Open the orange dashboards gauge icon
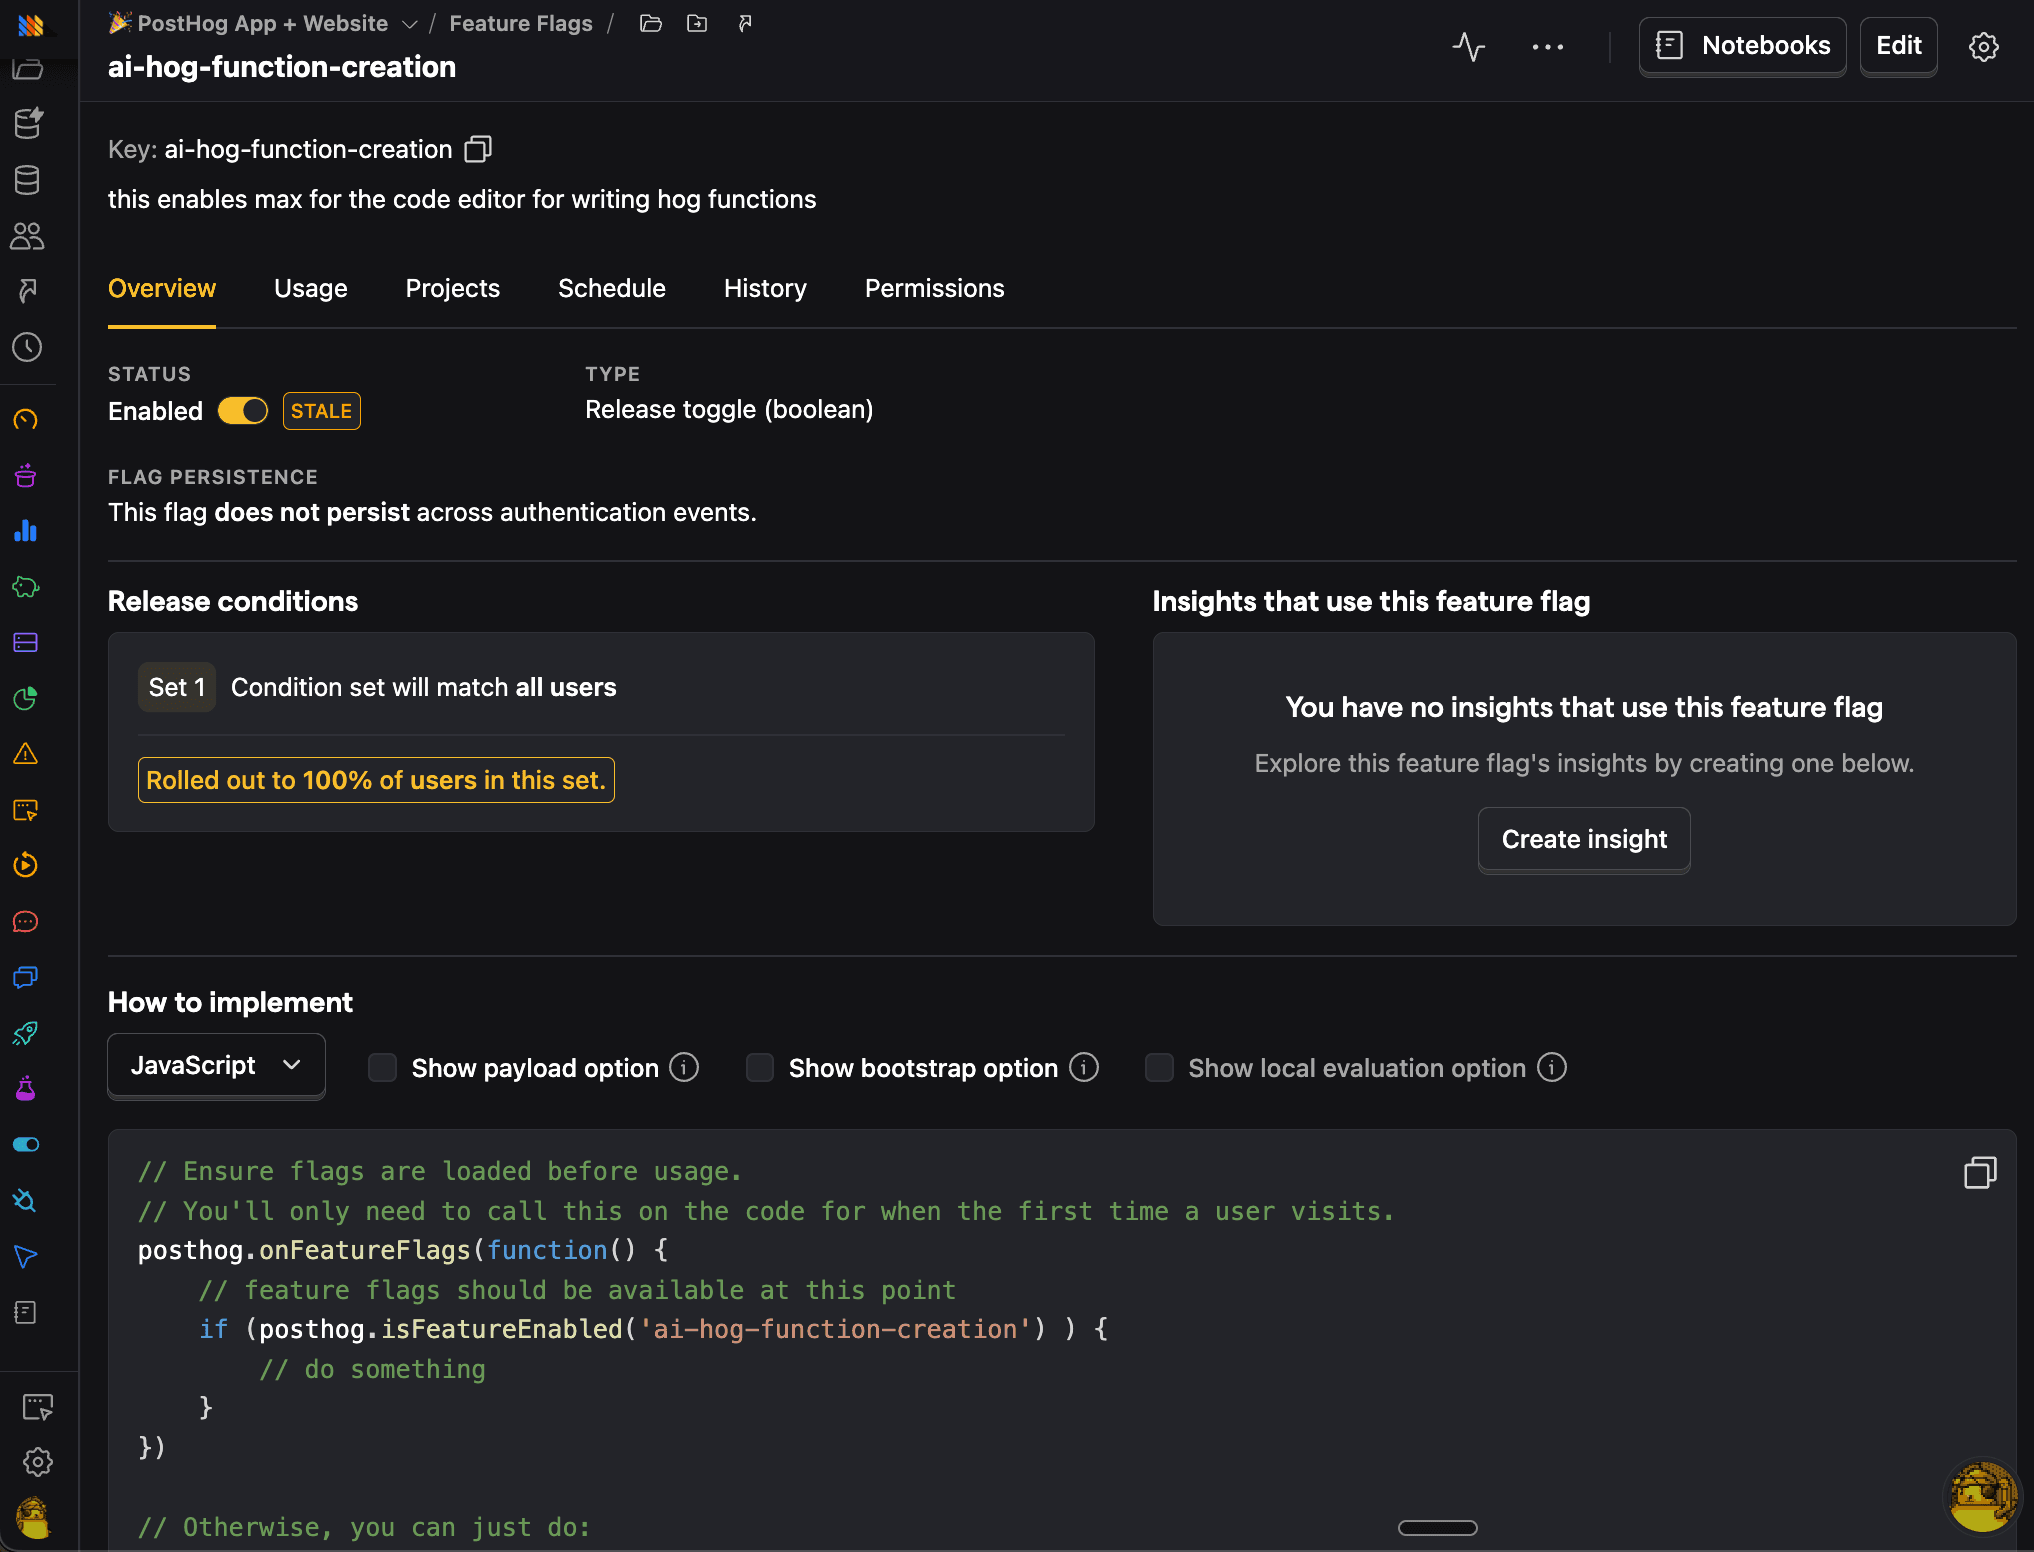The height and width of the screenshot is (1552, 2034). 26,419
